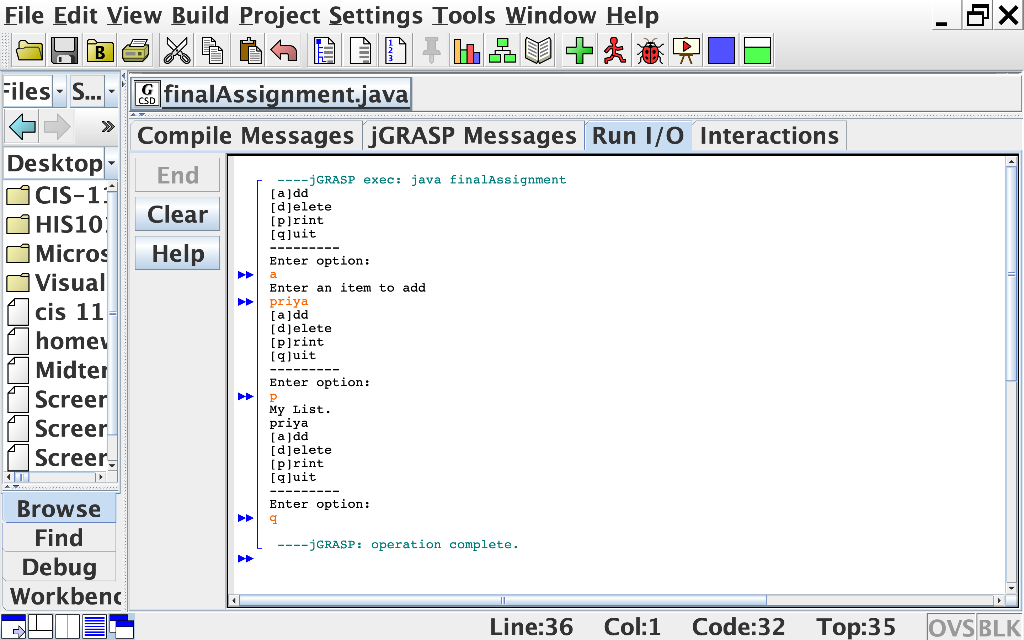The image size is (1024, 640).
Task: Open the UML diagram icon in the toolbar
Action: click(x=501, y=50)
